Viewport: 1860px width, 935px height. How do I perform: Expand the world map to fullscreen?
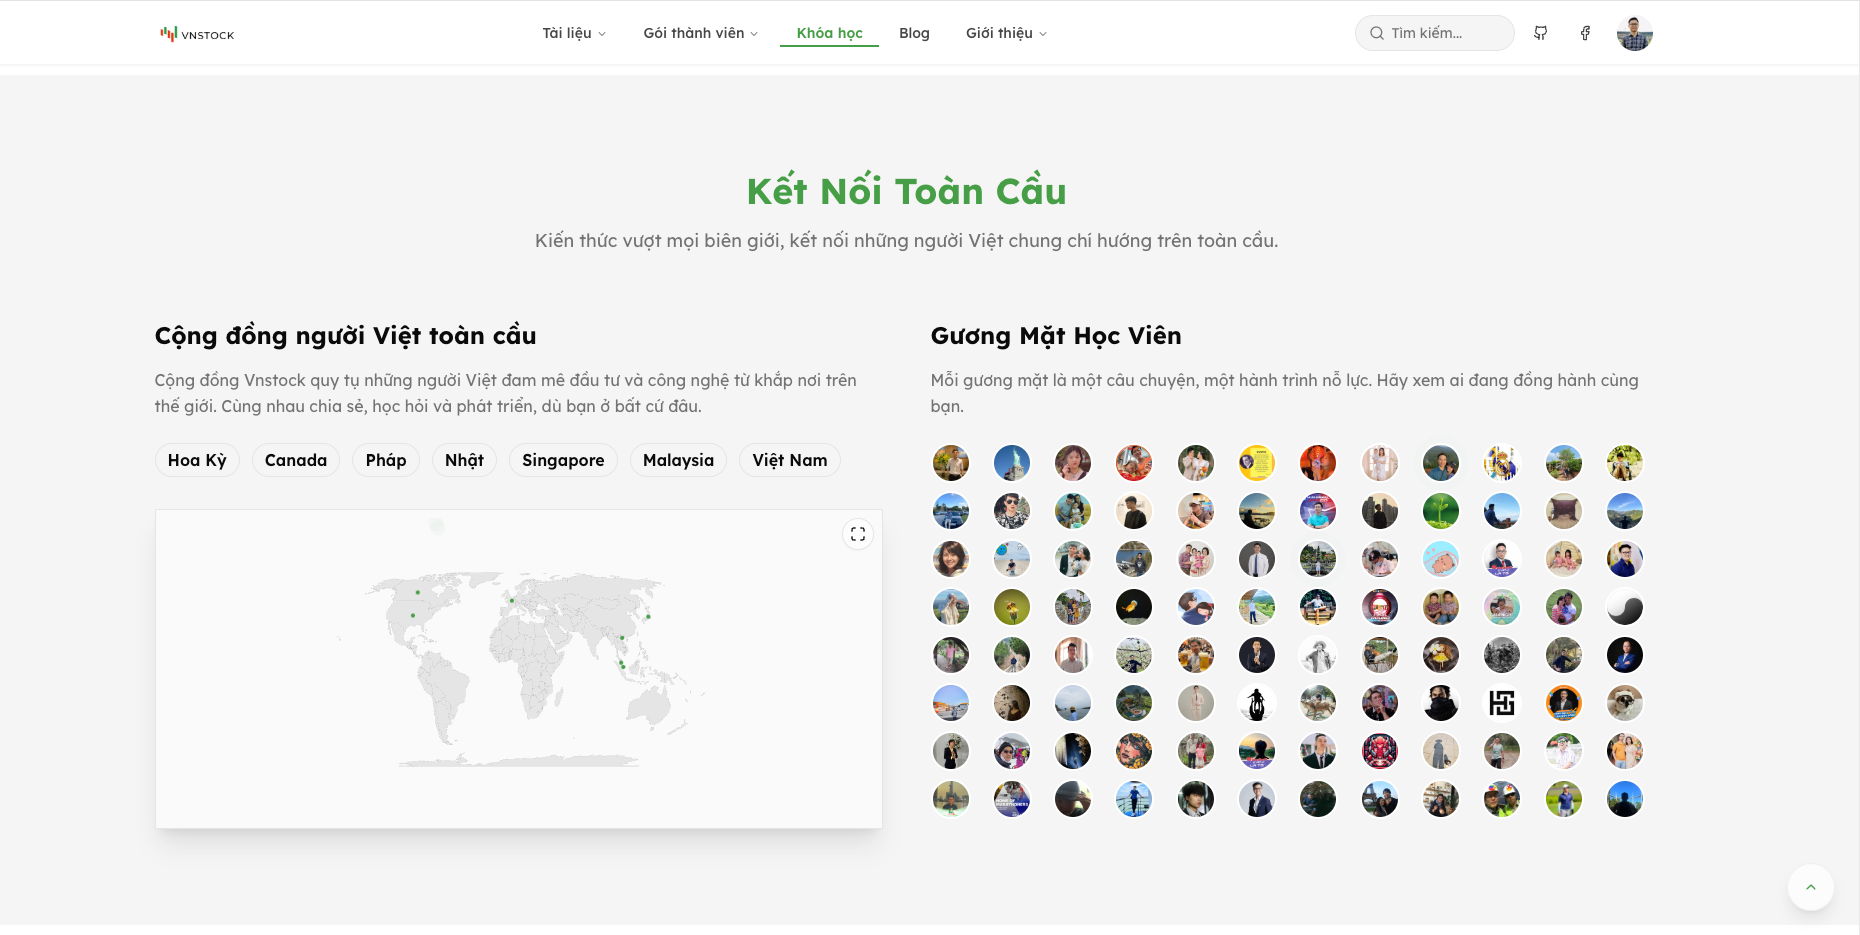pos(858,534)
